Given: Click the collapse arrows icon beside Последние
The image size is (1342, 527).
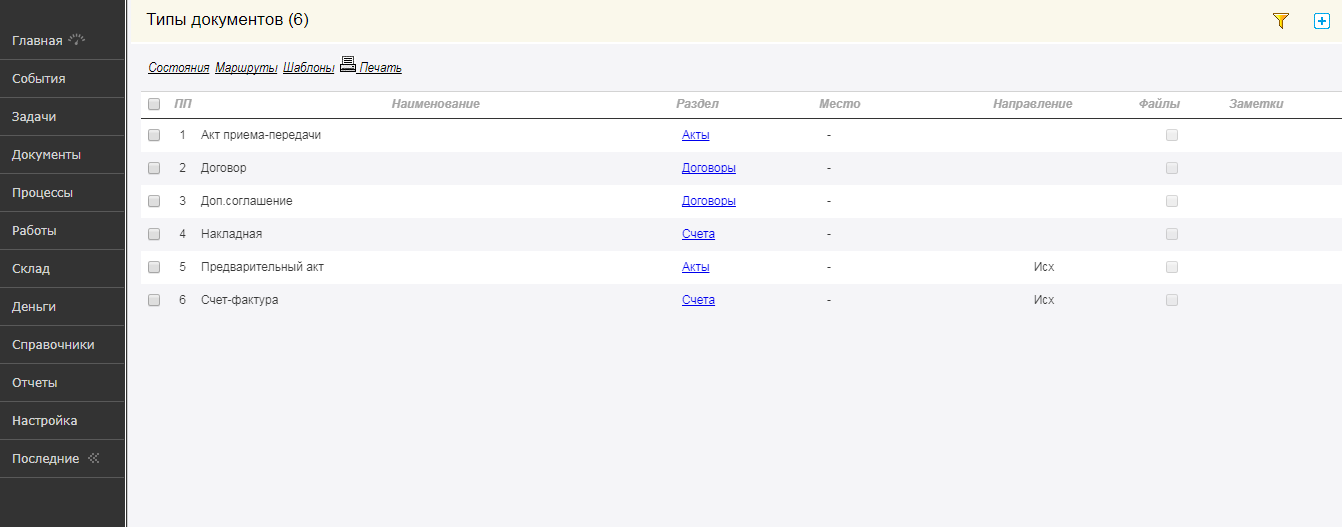Looking at the screenshot, I should pos(94,458).
